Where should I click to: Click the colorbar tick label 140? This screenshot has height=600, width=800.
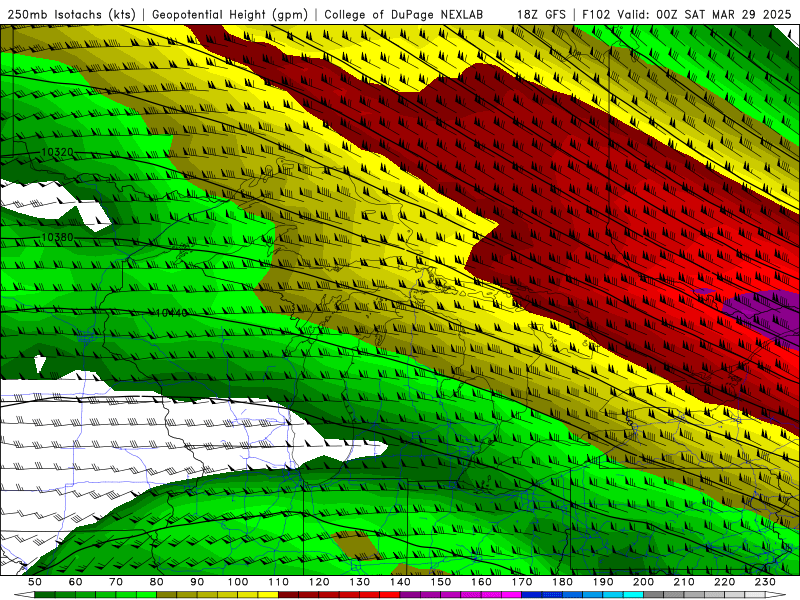[x=400, y=582]
